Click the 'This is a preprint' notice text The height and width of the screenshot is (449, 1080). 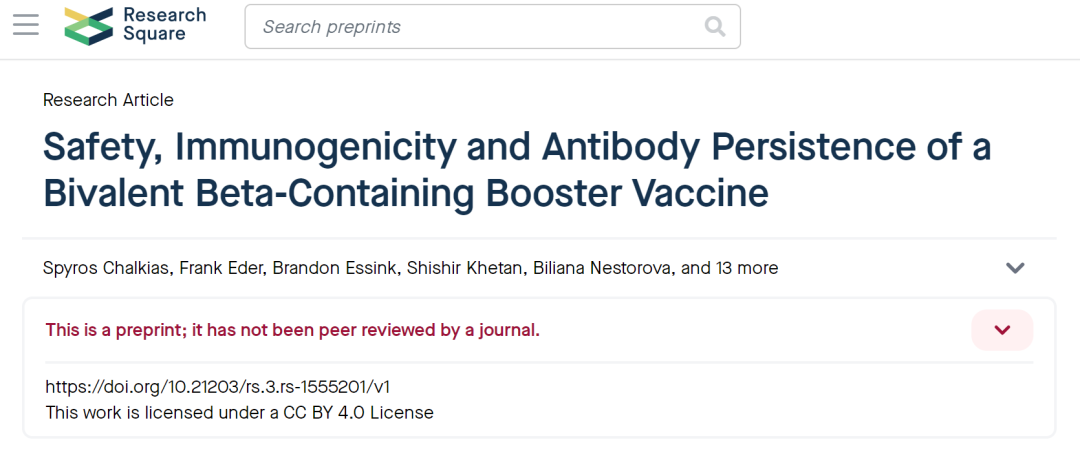[292, 330]
